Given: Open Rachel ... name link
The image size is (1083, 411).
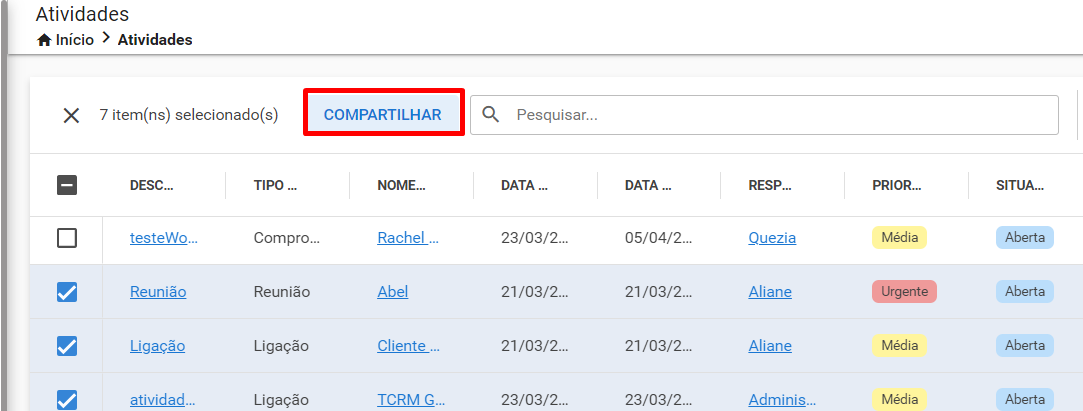Looking at the screenshot, I should click(x=408, y=238).
